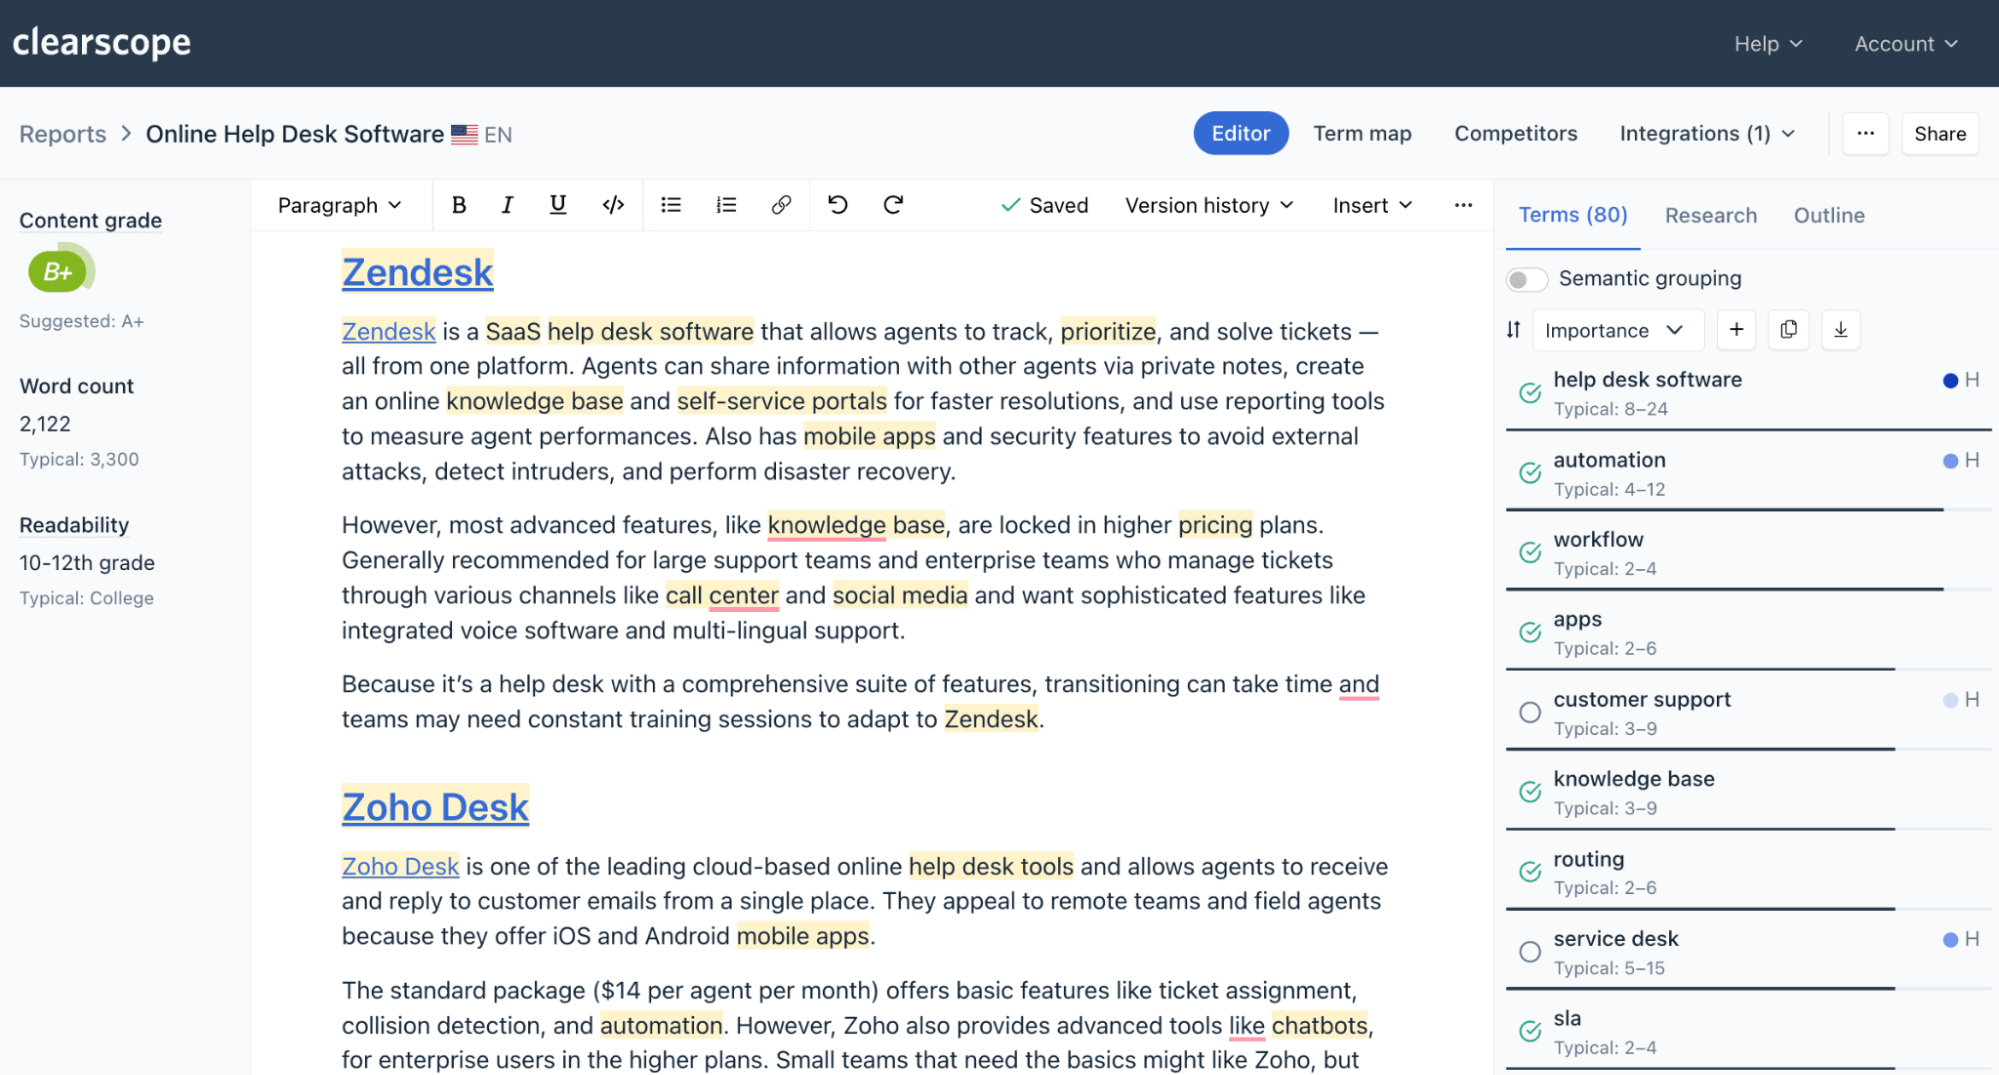Open the Account menu
Viewport: 1999px width, 1075px height.
tap(1906, 44)
